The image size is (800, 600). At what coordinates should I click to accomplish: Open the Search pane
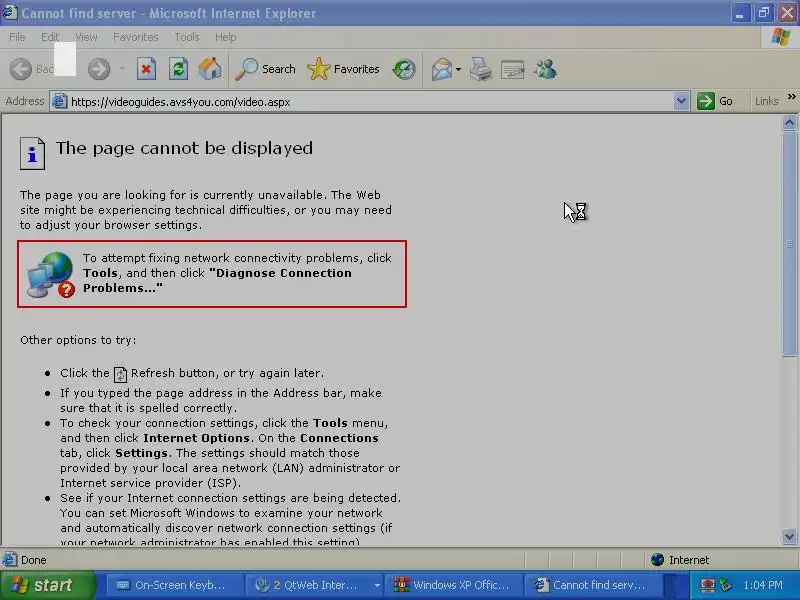pos(265,69)
